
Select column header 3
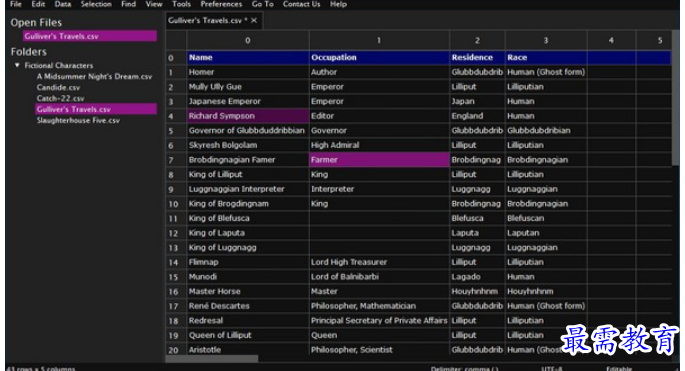pyautogui.click(x=546, y=40)
